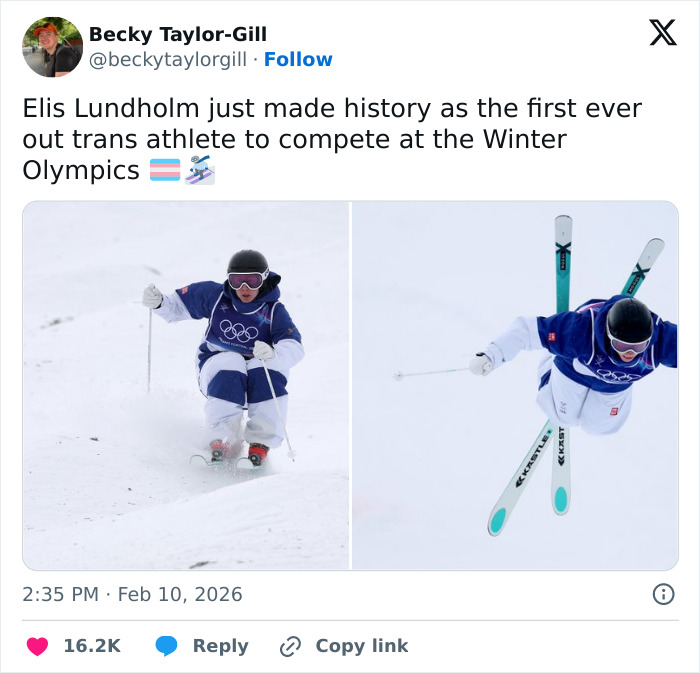Click the X logo in the corner
Image resolution: width=700 pixels, height=673 pixels.
click(x=662, y=33)
